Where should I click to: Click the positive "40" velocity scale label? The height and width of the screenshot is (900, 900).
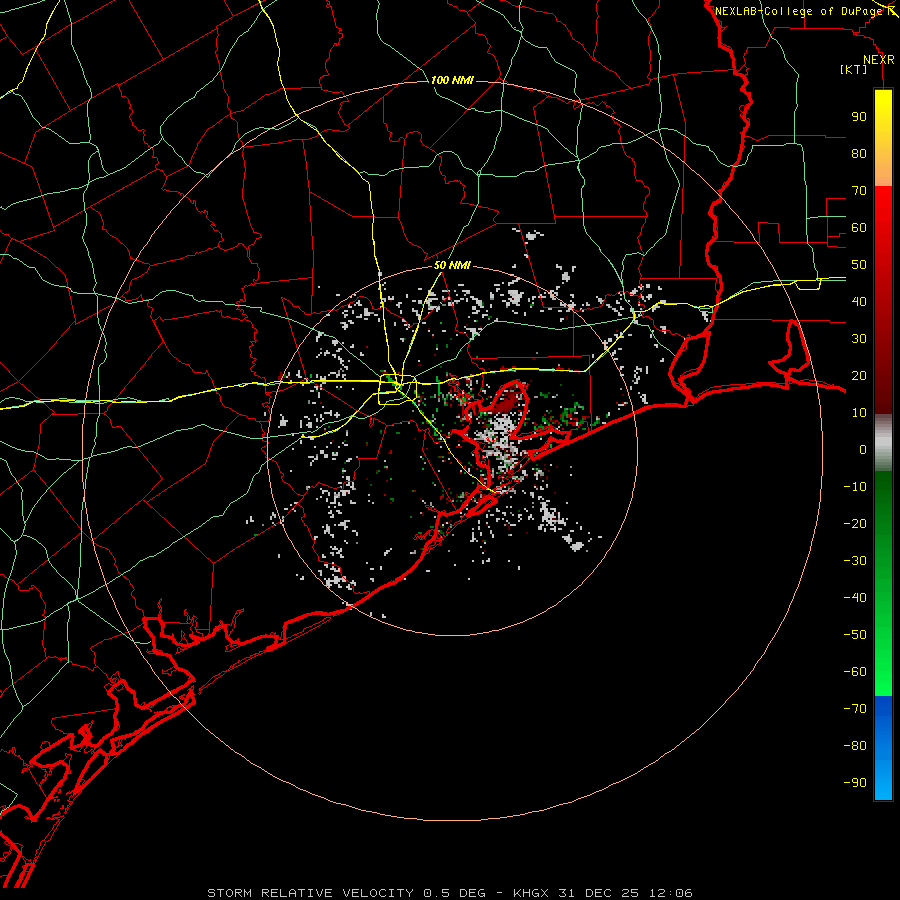click(859, 301)
